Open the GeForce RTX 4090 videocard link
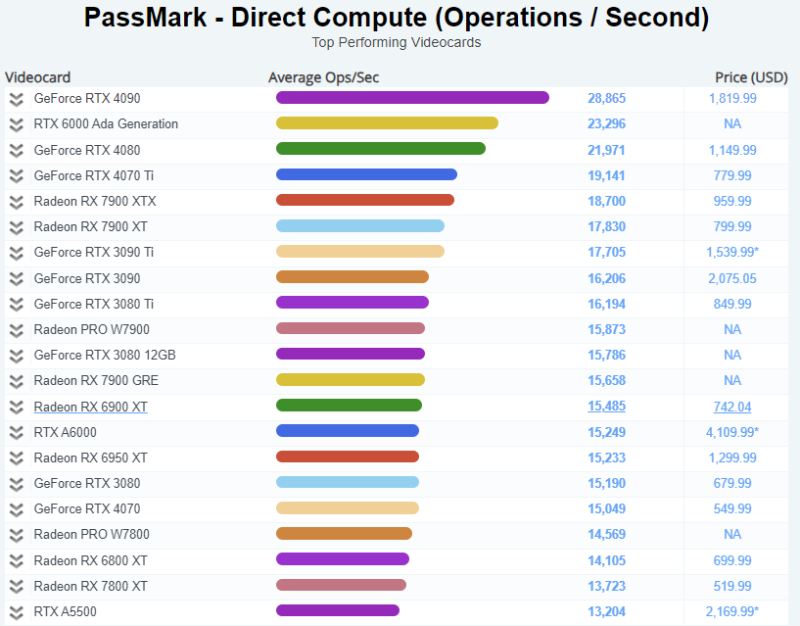The height and width of the screenshot is (626, 800). pyautogui.click(x=87, y=98)
